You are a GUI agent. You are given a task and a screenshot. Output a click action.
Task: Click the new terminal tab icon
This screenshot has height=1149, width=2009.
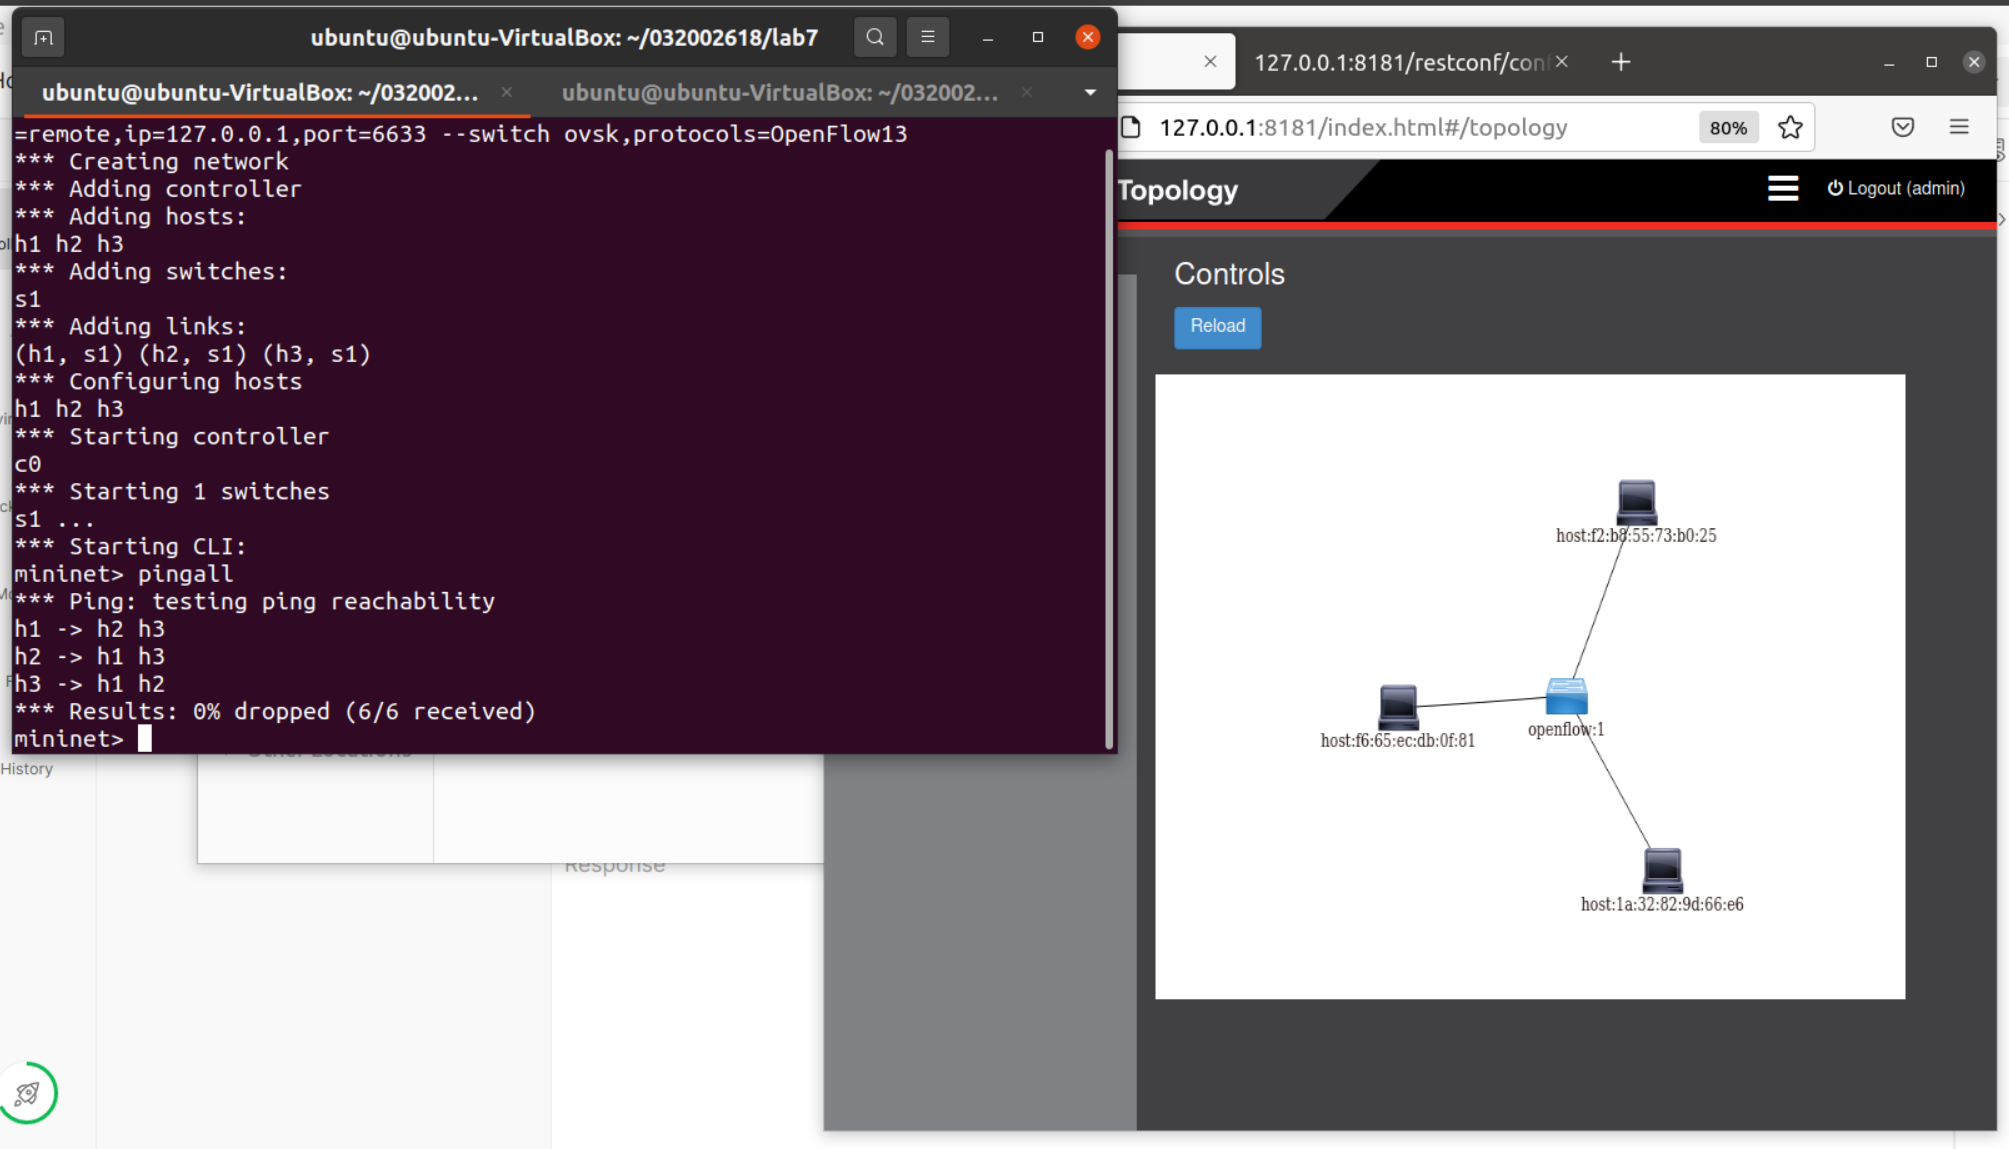[x=43, y=38]
